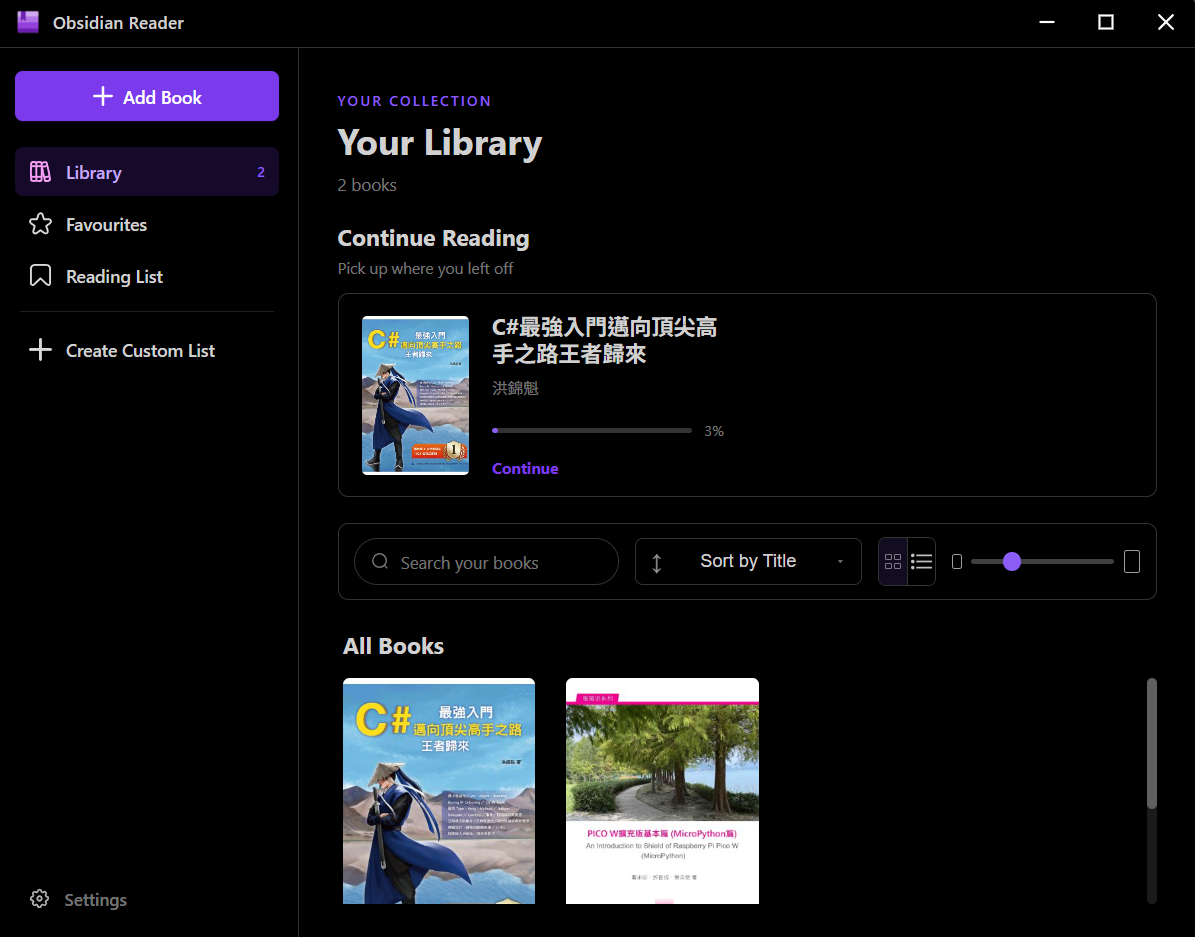Screen dimensions: 1195x937
Task: Click the Obsidian Reader app logo
Action: coord(27,22)
